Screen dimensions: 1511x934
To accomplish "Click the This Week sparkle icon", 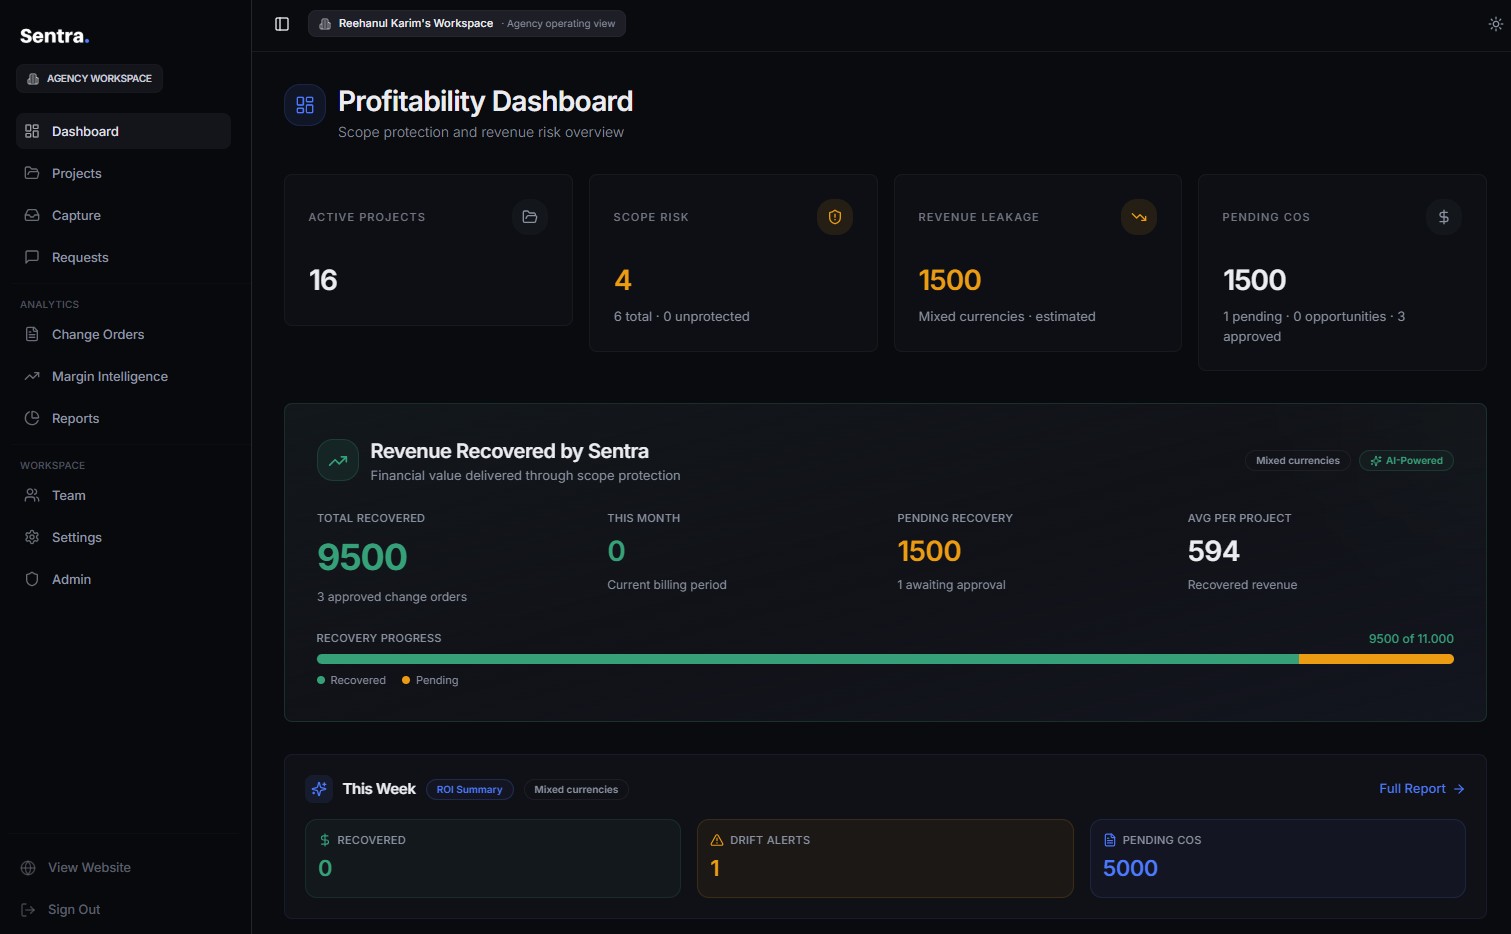I will (319, 789).
